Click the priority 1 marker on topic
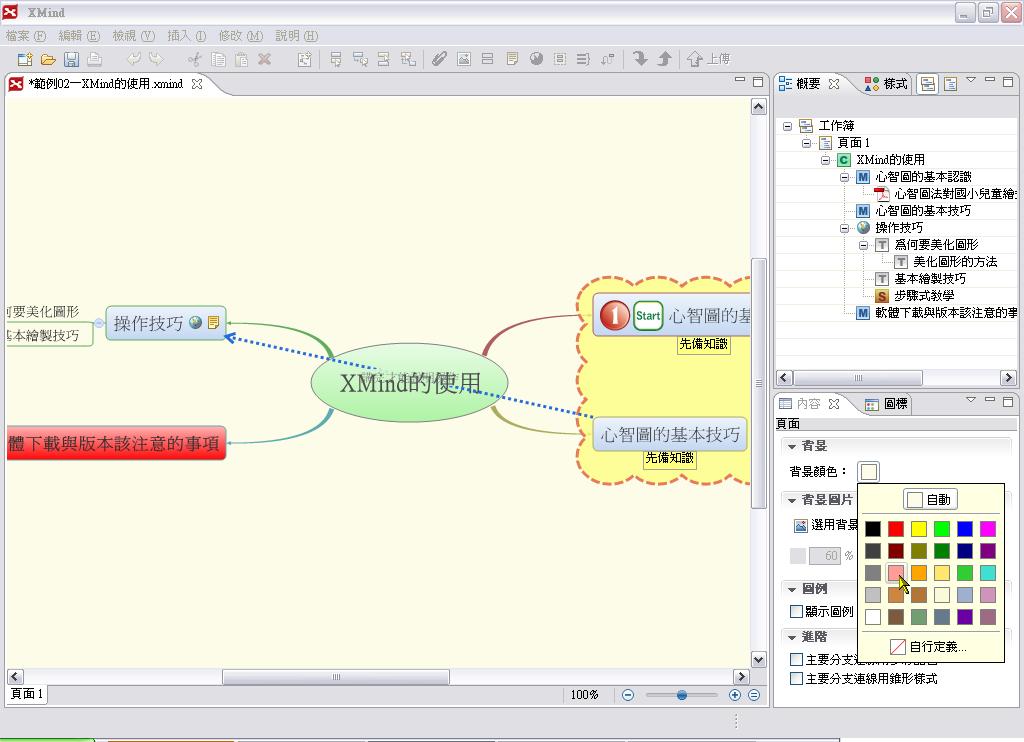The height and width of the screenshot is (742, 1024). (x=614, y=316)
